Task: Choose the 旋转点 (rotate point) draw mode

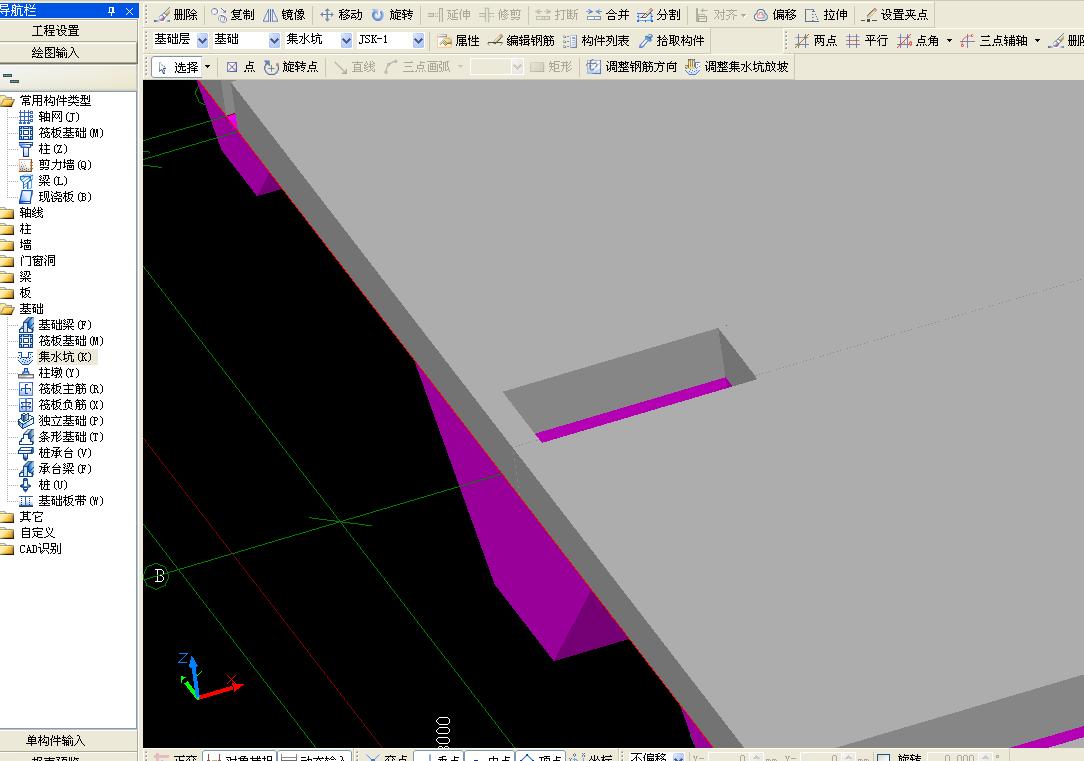Action: (x=290, y=67)
